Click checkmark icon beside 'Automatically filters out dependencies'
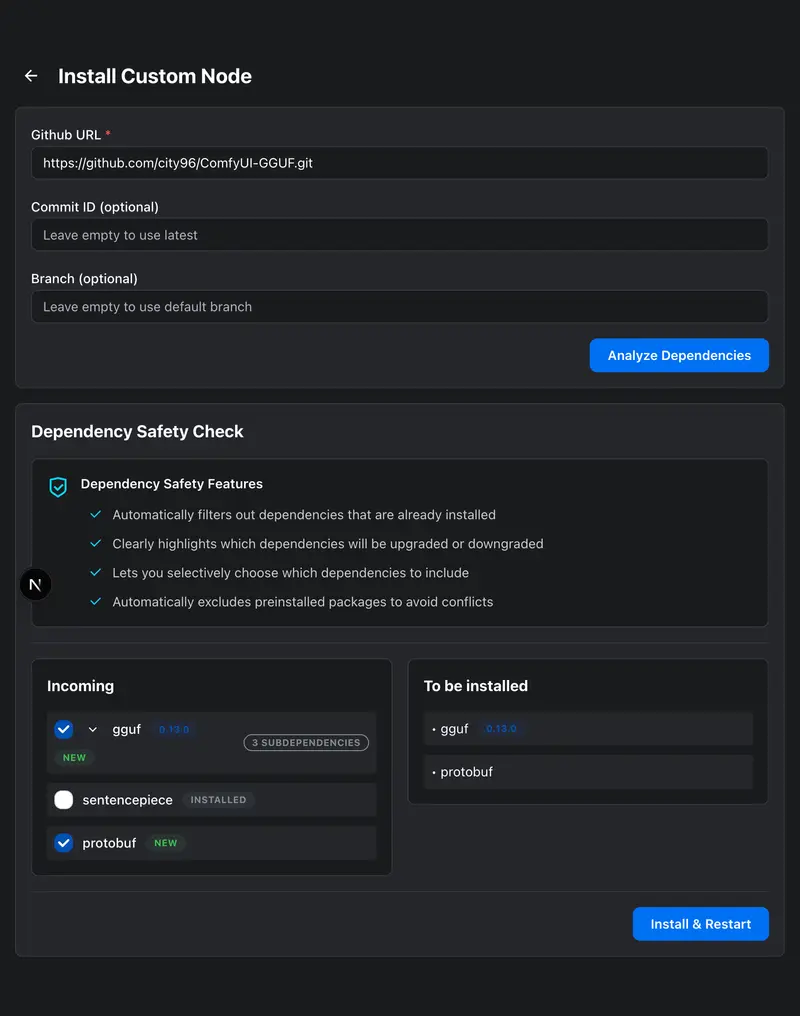Screen dimensions: 800x1016 [x=96, y=514]
